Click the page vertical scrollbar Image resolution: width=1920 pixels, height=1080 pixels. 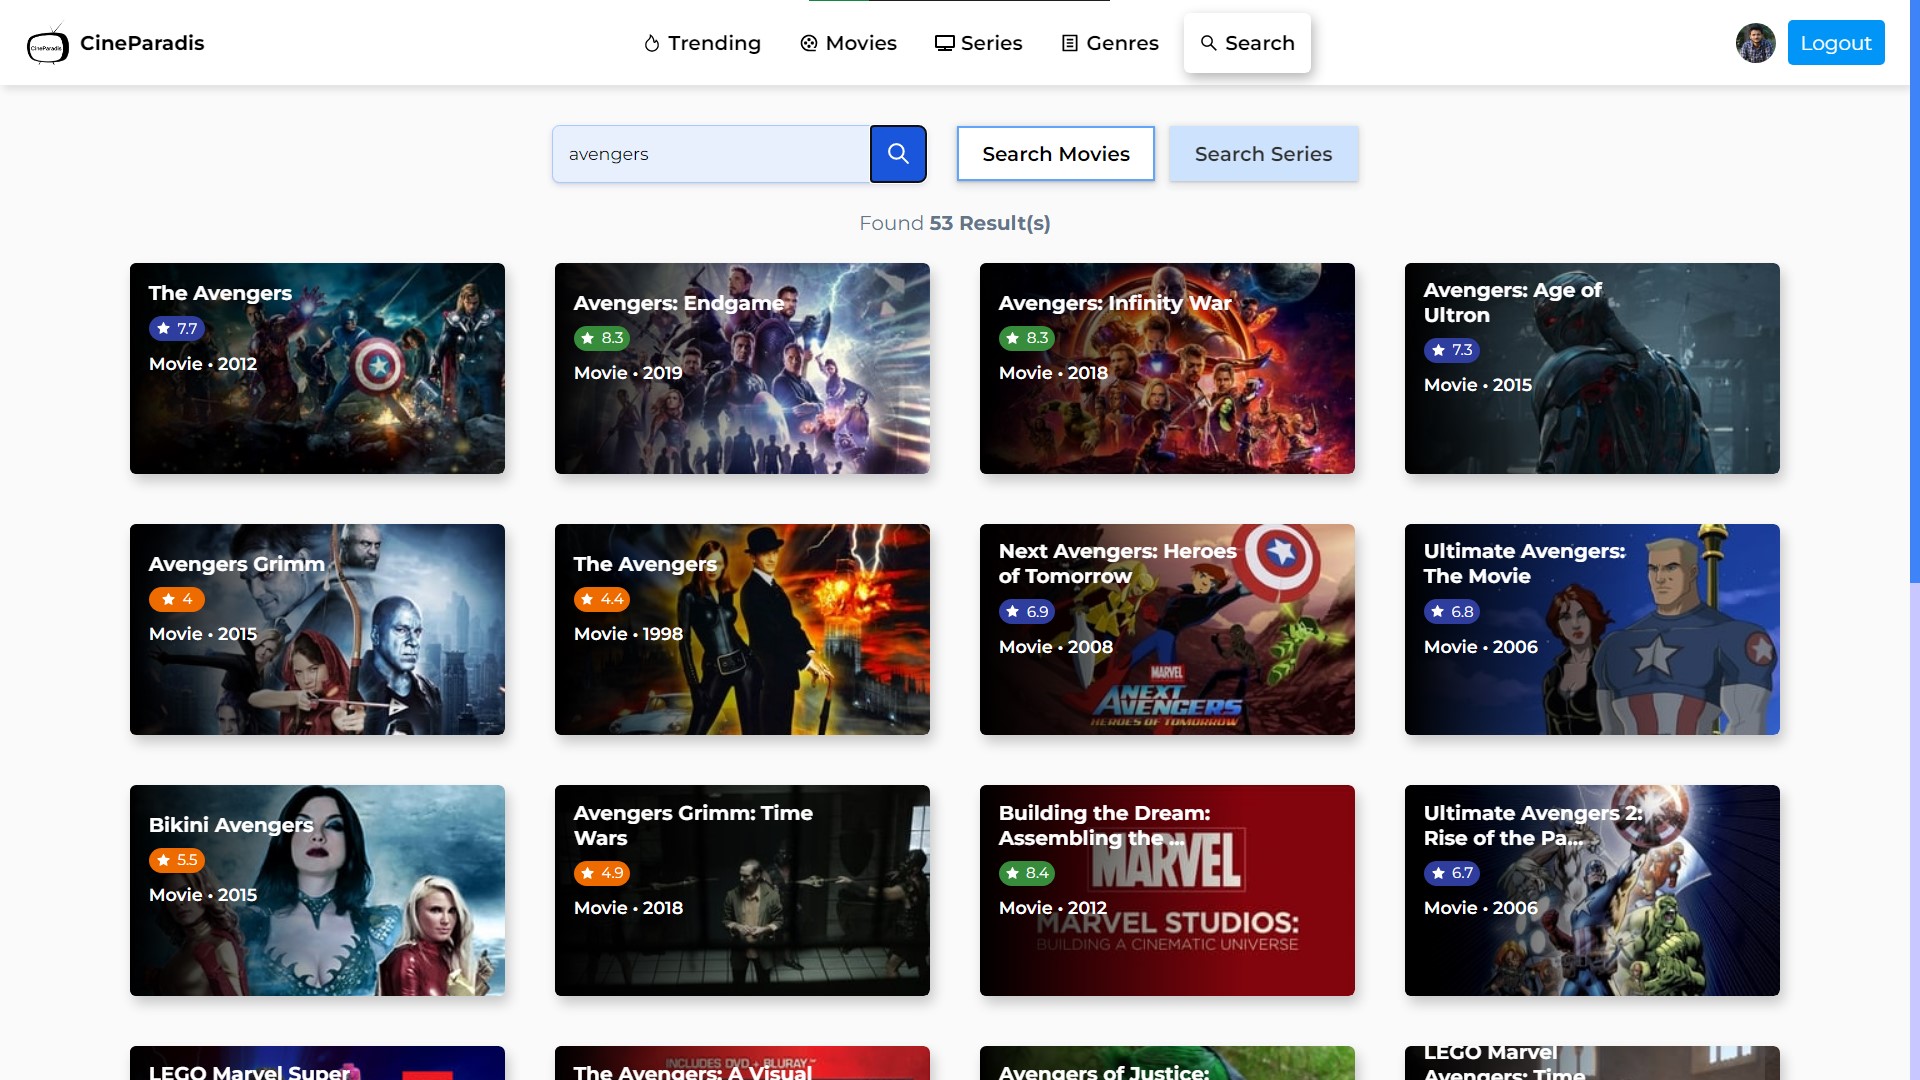[x=1914, y=290]
